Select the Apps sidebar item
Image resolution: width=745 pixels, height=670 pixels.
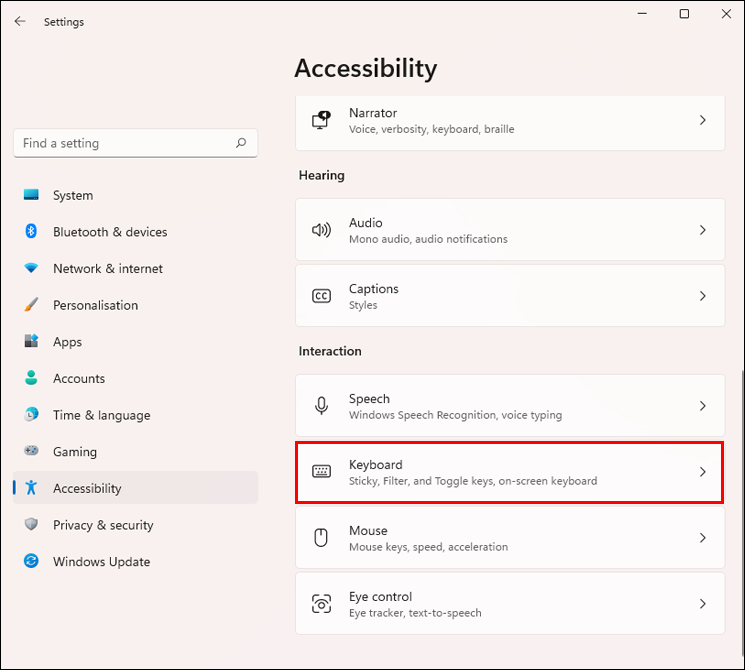point(67,342)
